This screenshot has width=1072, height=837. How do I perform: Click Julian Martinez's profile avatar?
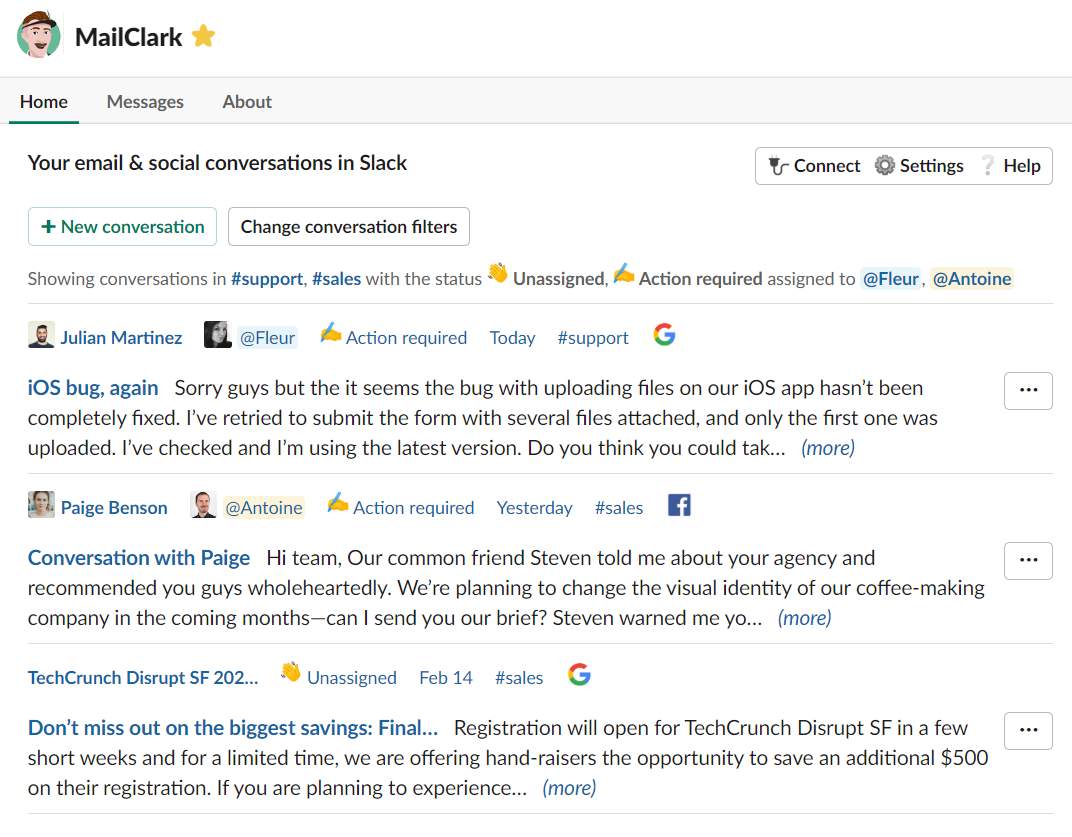click(x=41, y=336)
